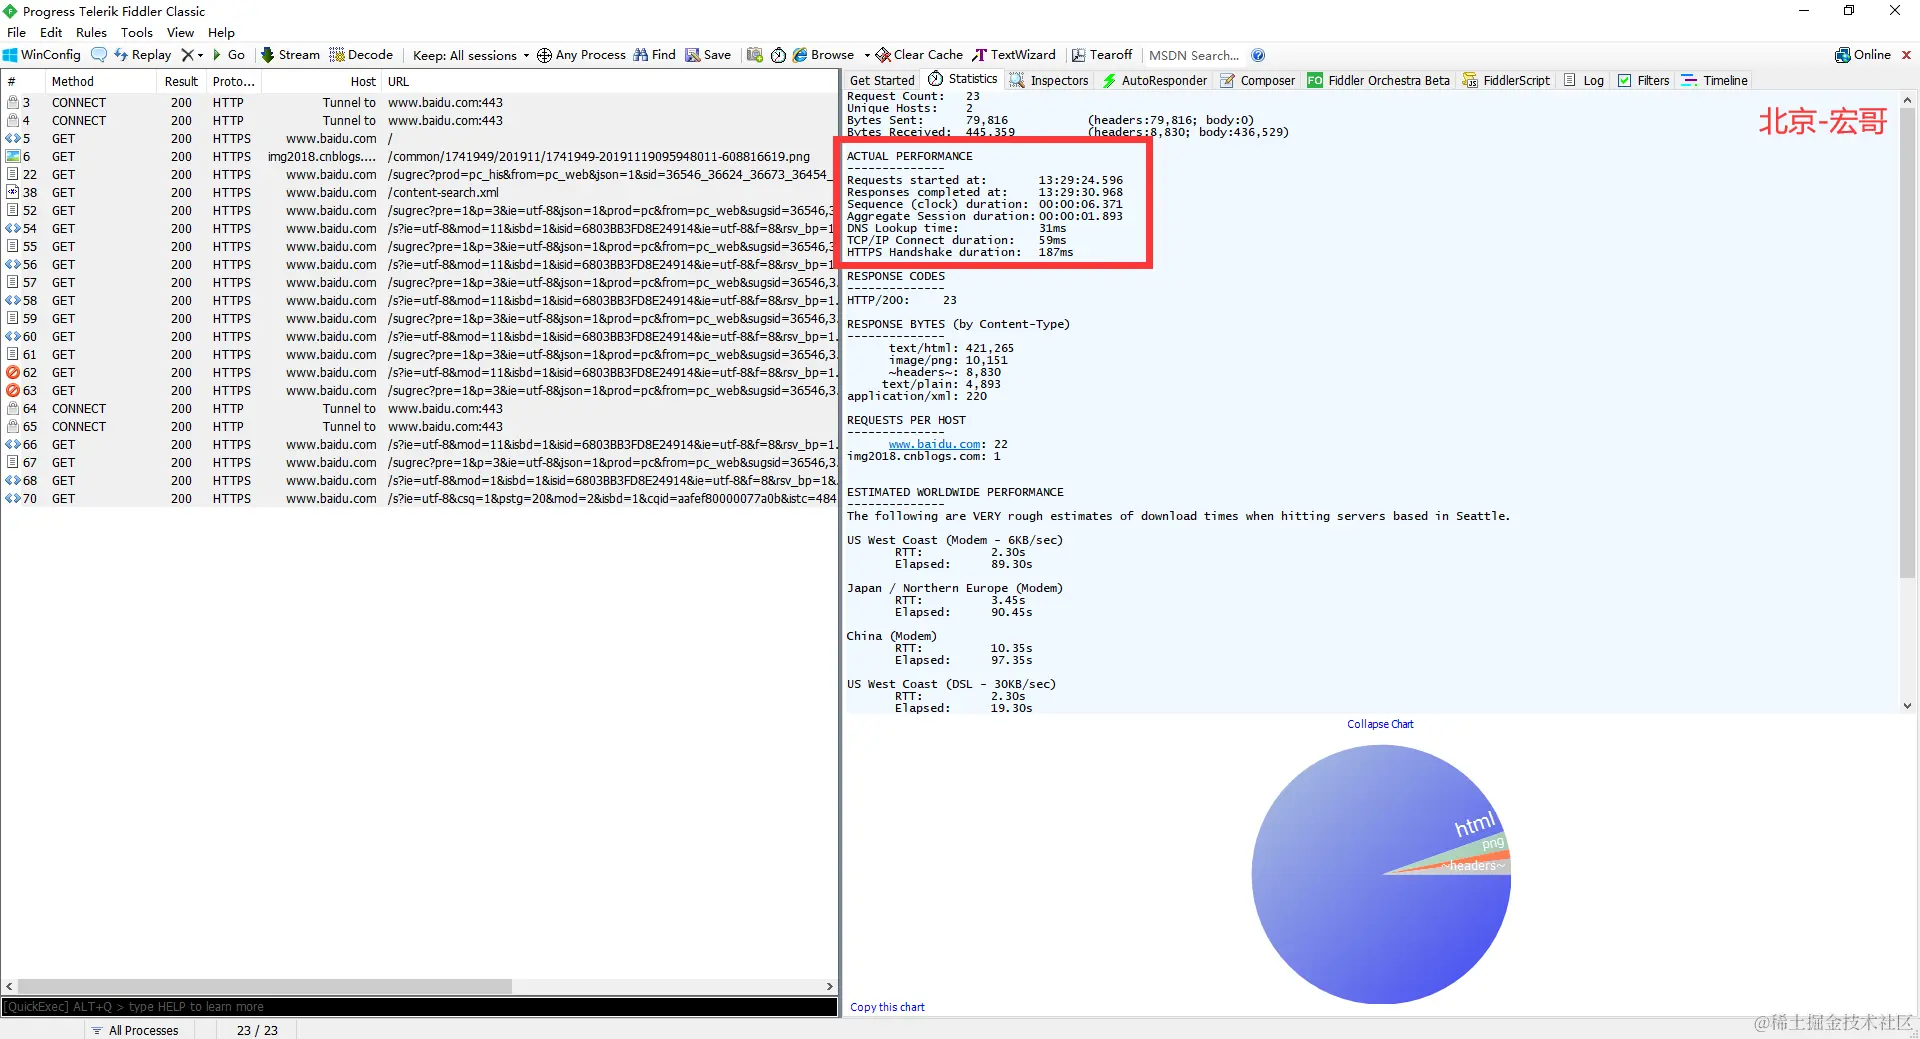Click the www.baidu.com host link
Viewport: 1920px width, 1039px height.
tap(934, 444)
